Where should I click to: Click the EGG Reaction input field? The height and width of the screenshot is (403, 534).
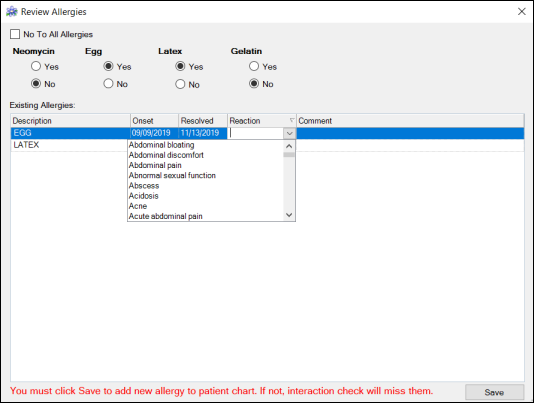[256, 133]
